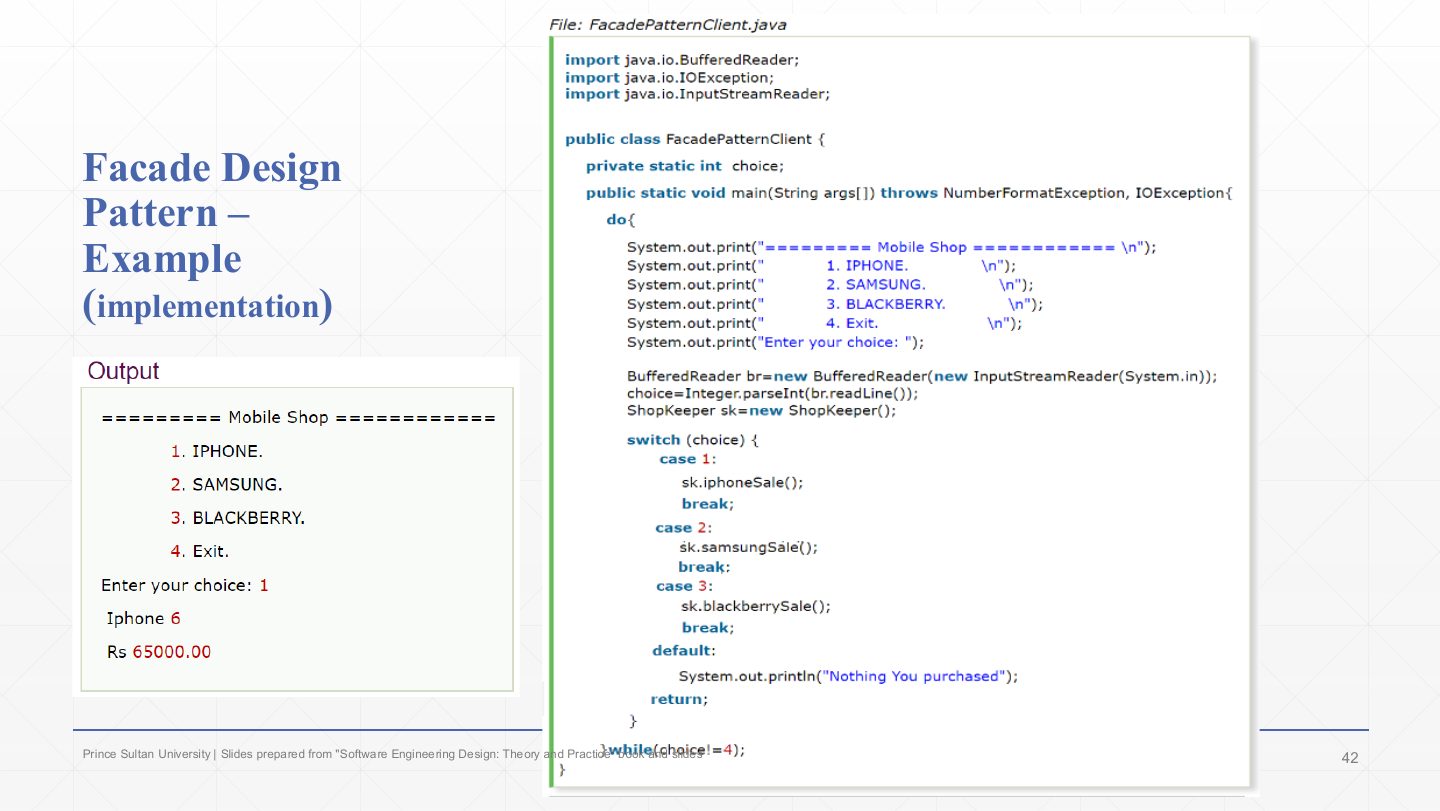This screenshot has height=811, width=1440.
Task: Click the 'sk.samsungSale();' call
Action: [x=749, y=547]
